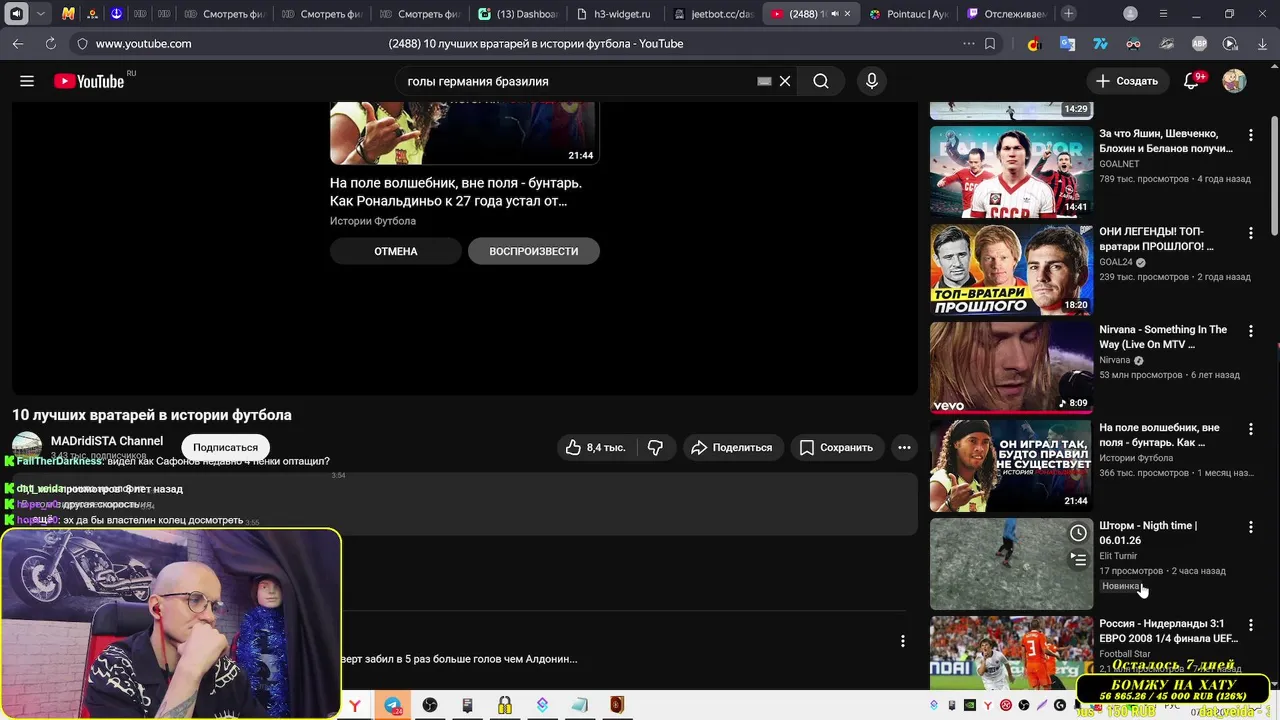Viewport: 1280px width, 720px height.
Task: Open options for Россия - Нидерланды video
Action: click(1250, 625)
